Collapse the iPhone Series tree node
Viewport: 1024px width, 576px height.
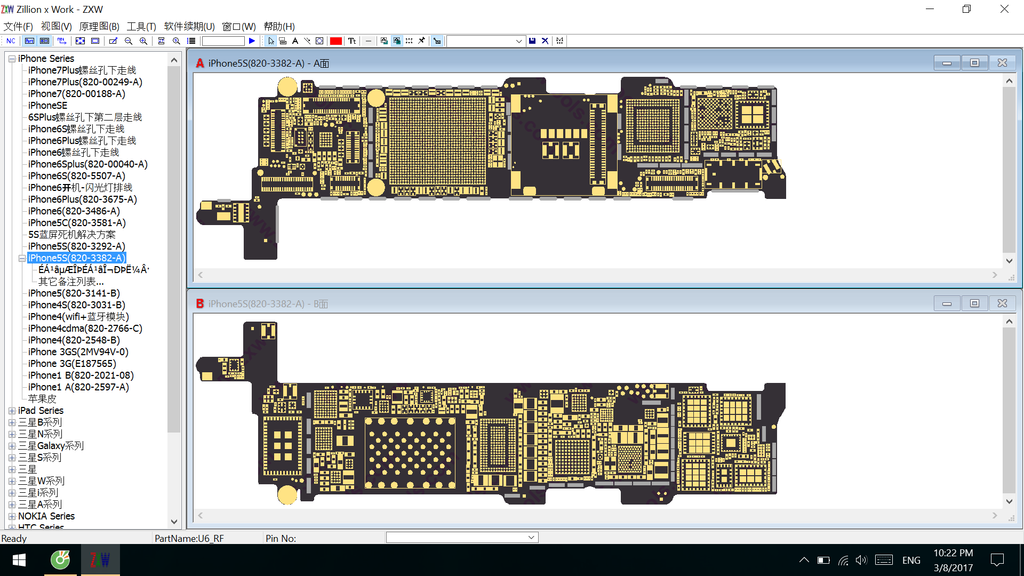(x=12, y=58)
